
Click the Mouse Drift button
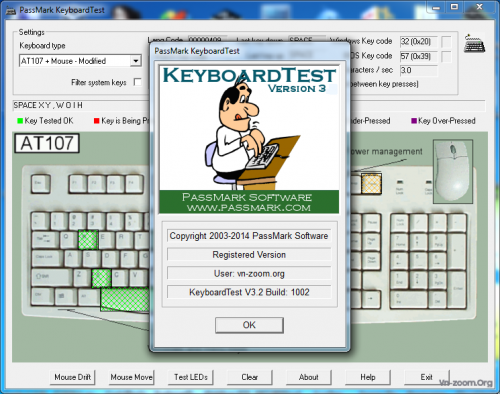pos(72,377)
